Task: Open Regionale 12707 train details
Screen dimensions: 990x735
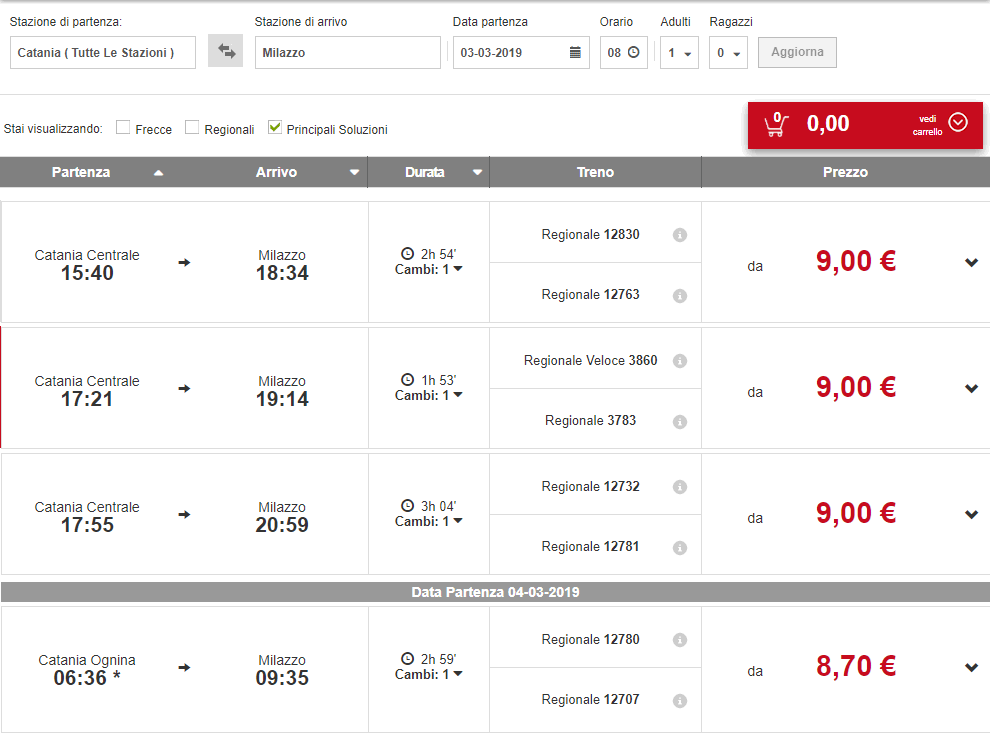Action: click(x=590, y=700)
